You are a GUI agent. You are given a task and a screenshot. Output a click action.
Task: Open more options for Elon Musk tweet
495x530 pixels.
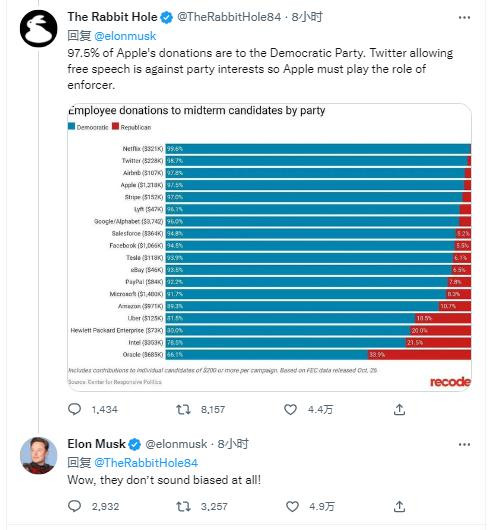coord(464,444)
